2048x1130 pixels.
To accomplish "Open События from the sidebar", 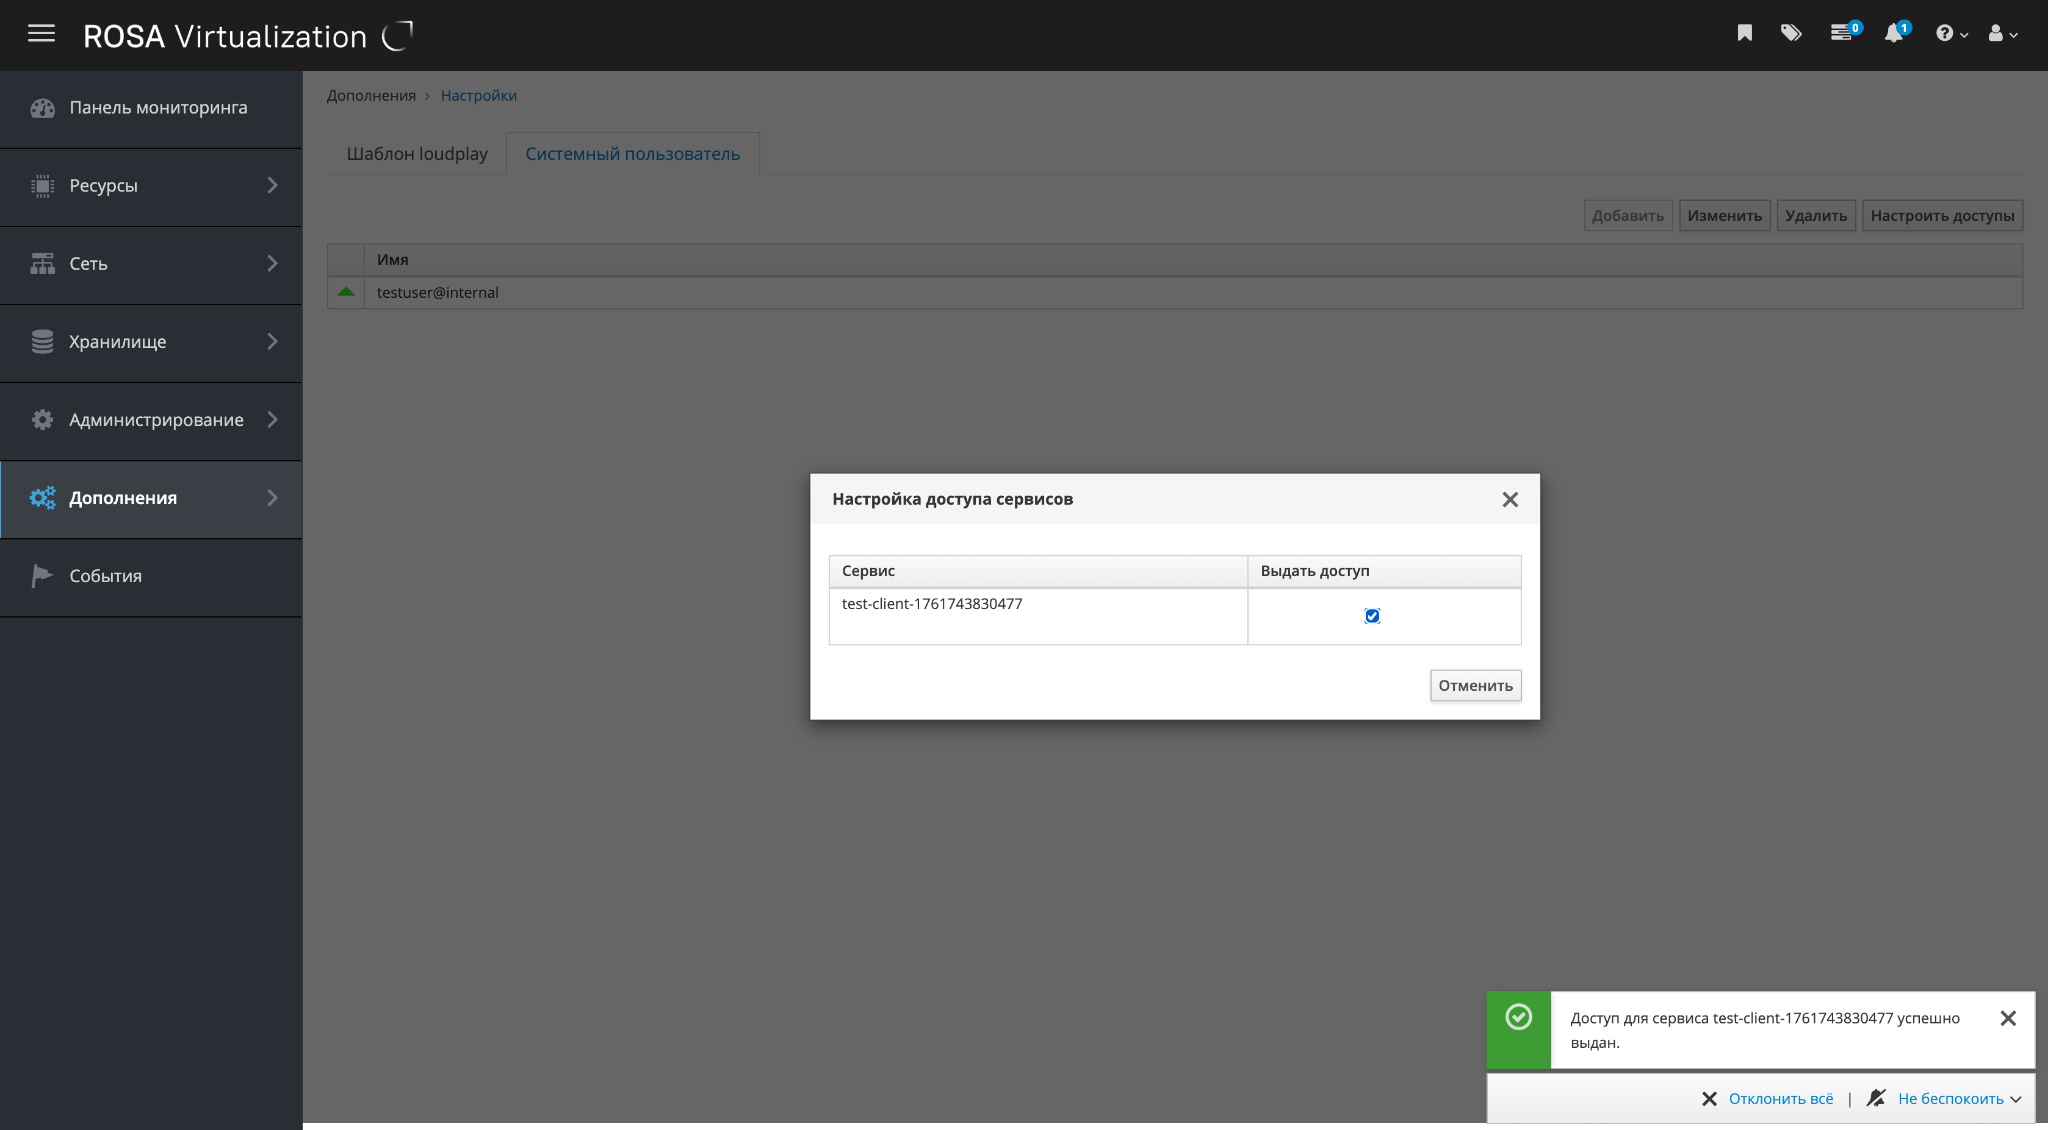I will (x=105, y=576).
